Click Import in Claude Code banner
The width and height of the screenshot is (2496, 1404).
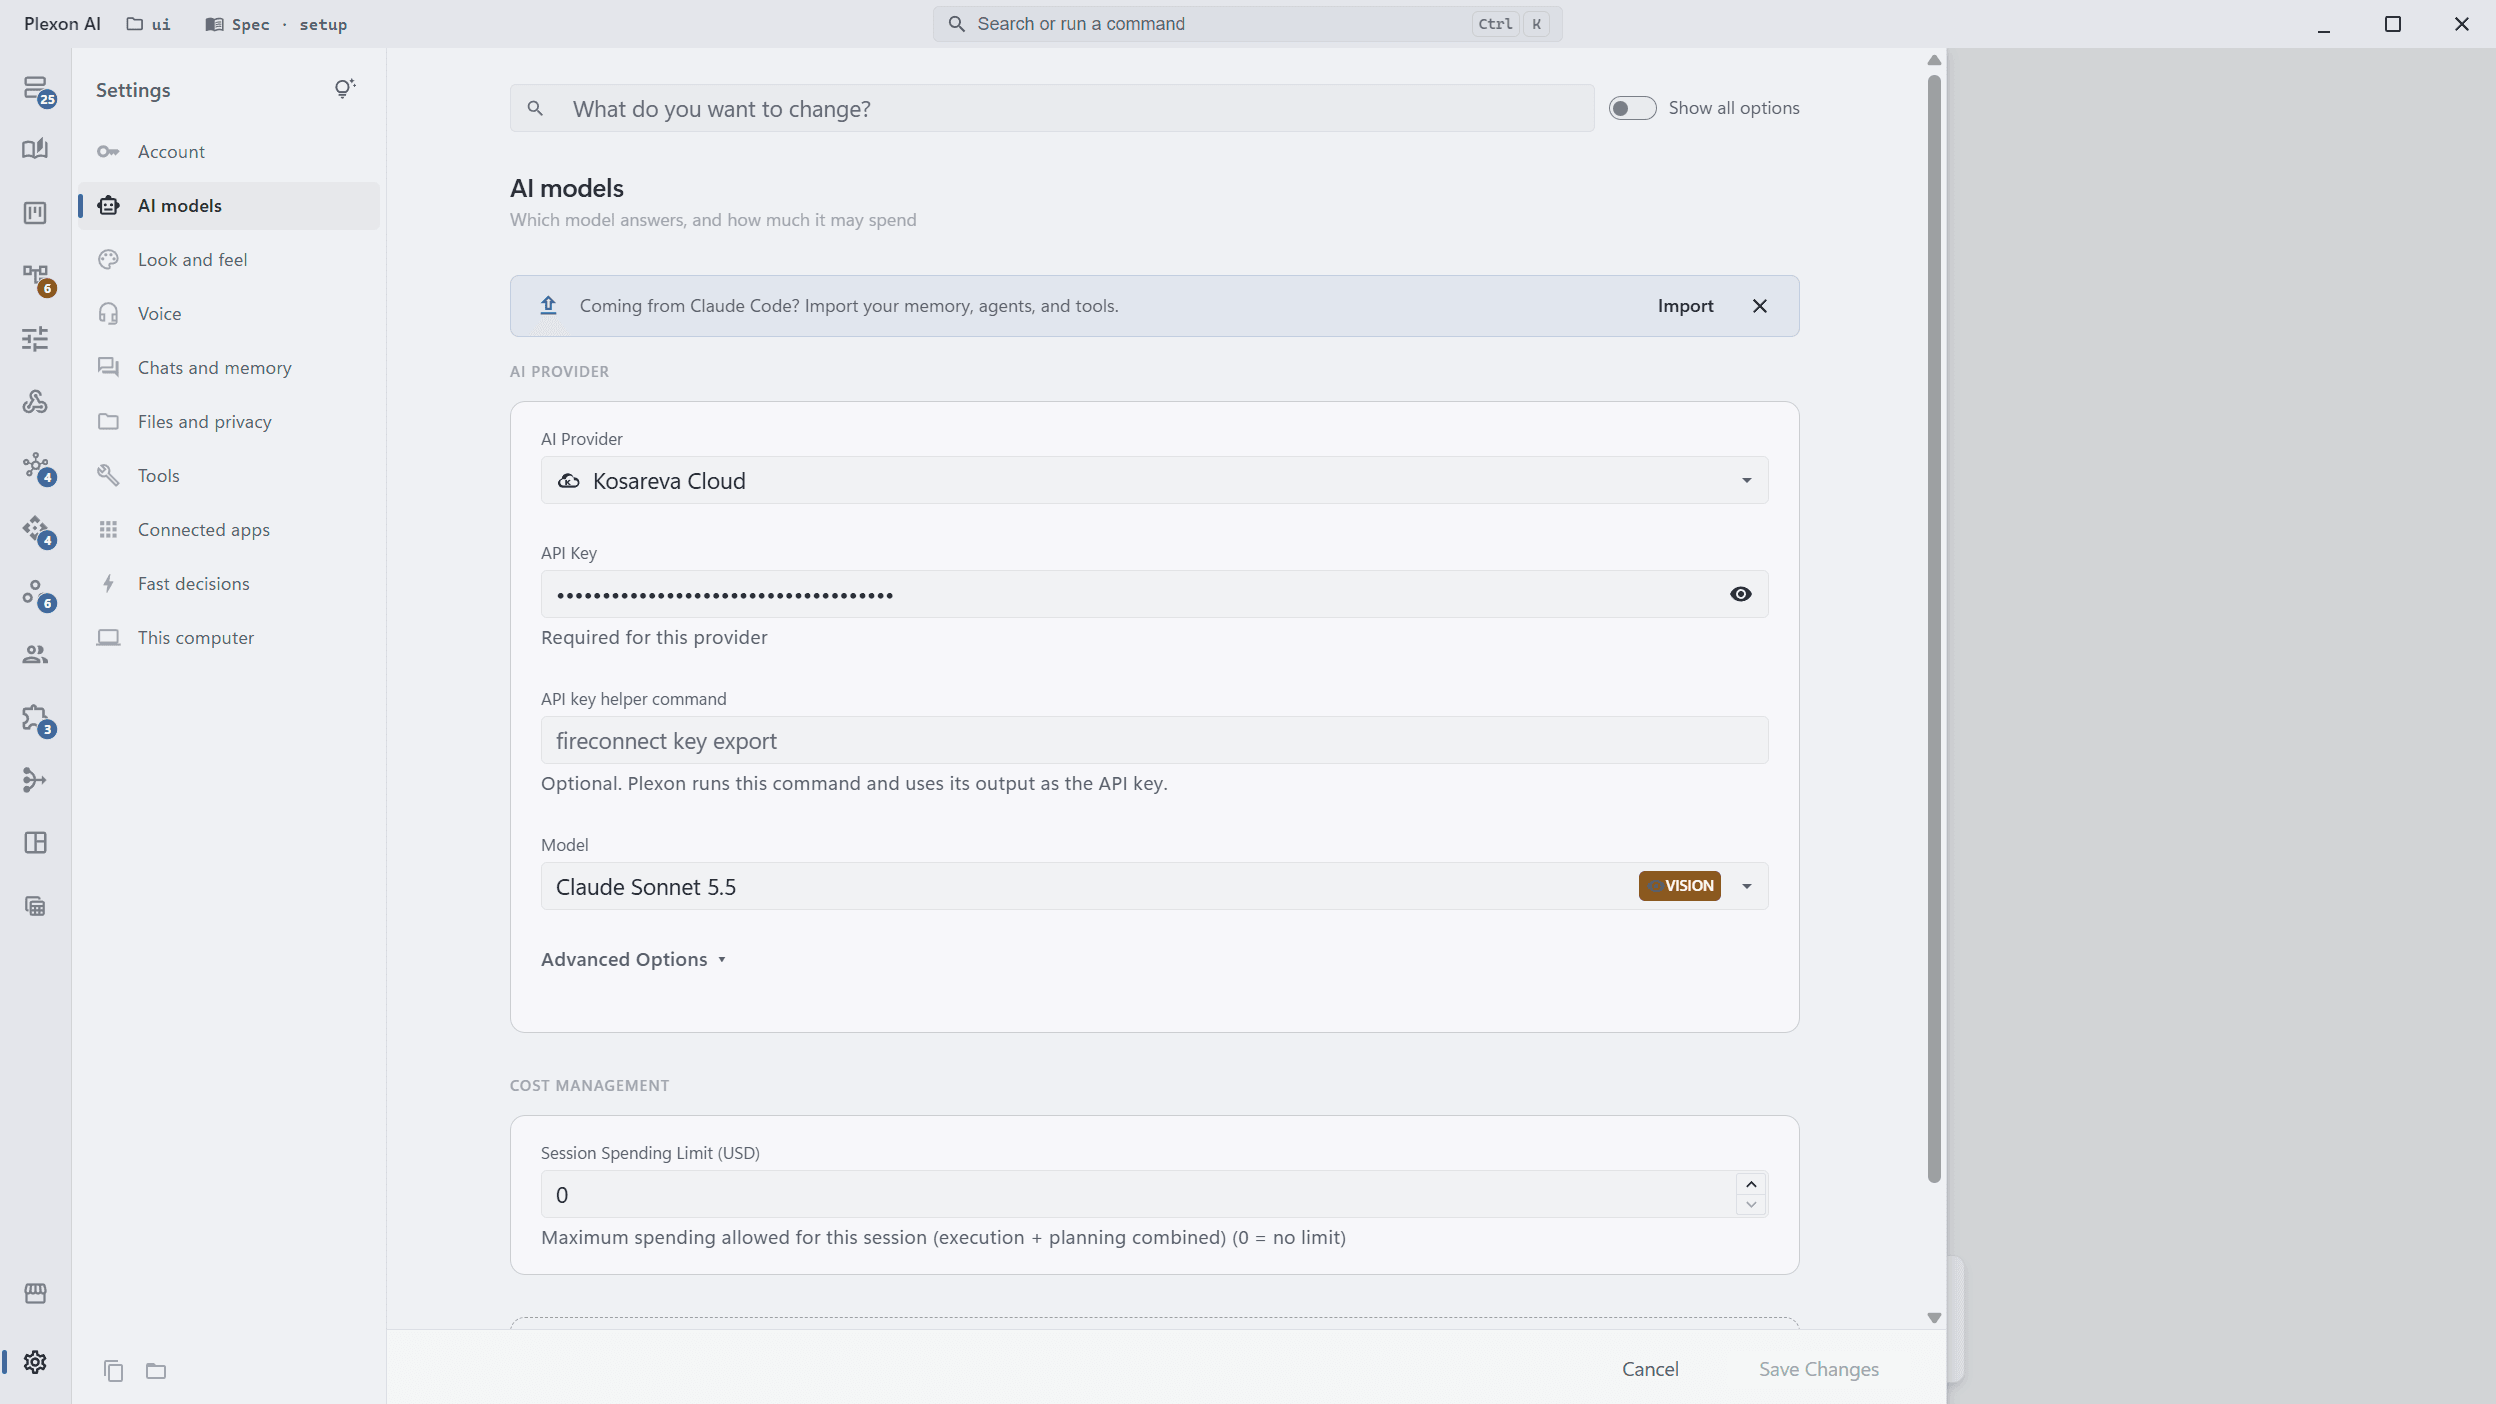pos(1685,306)
